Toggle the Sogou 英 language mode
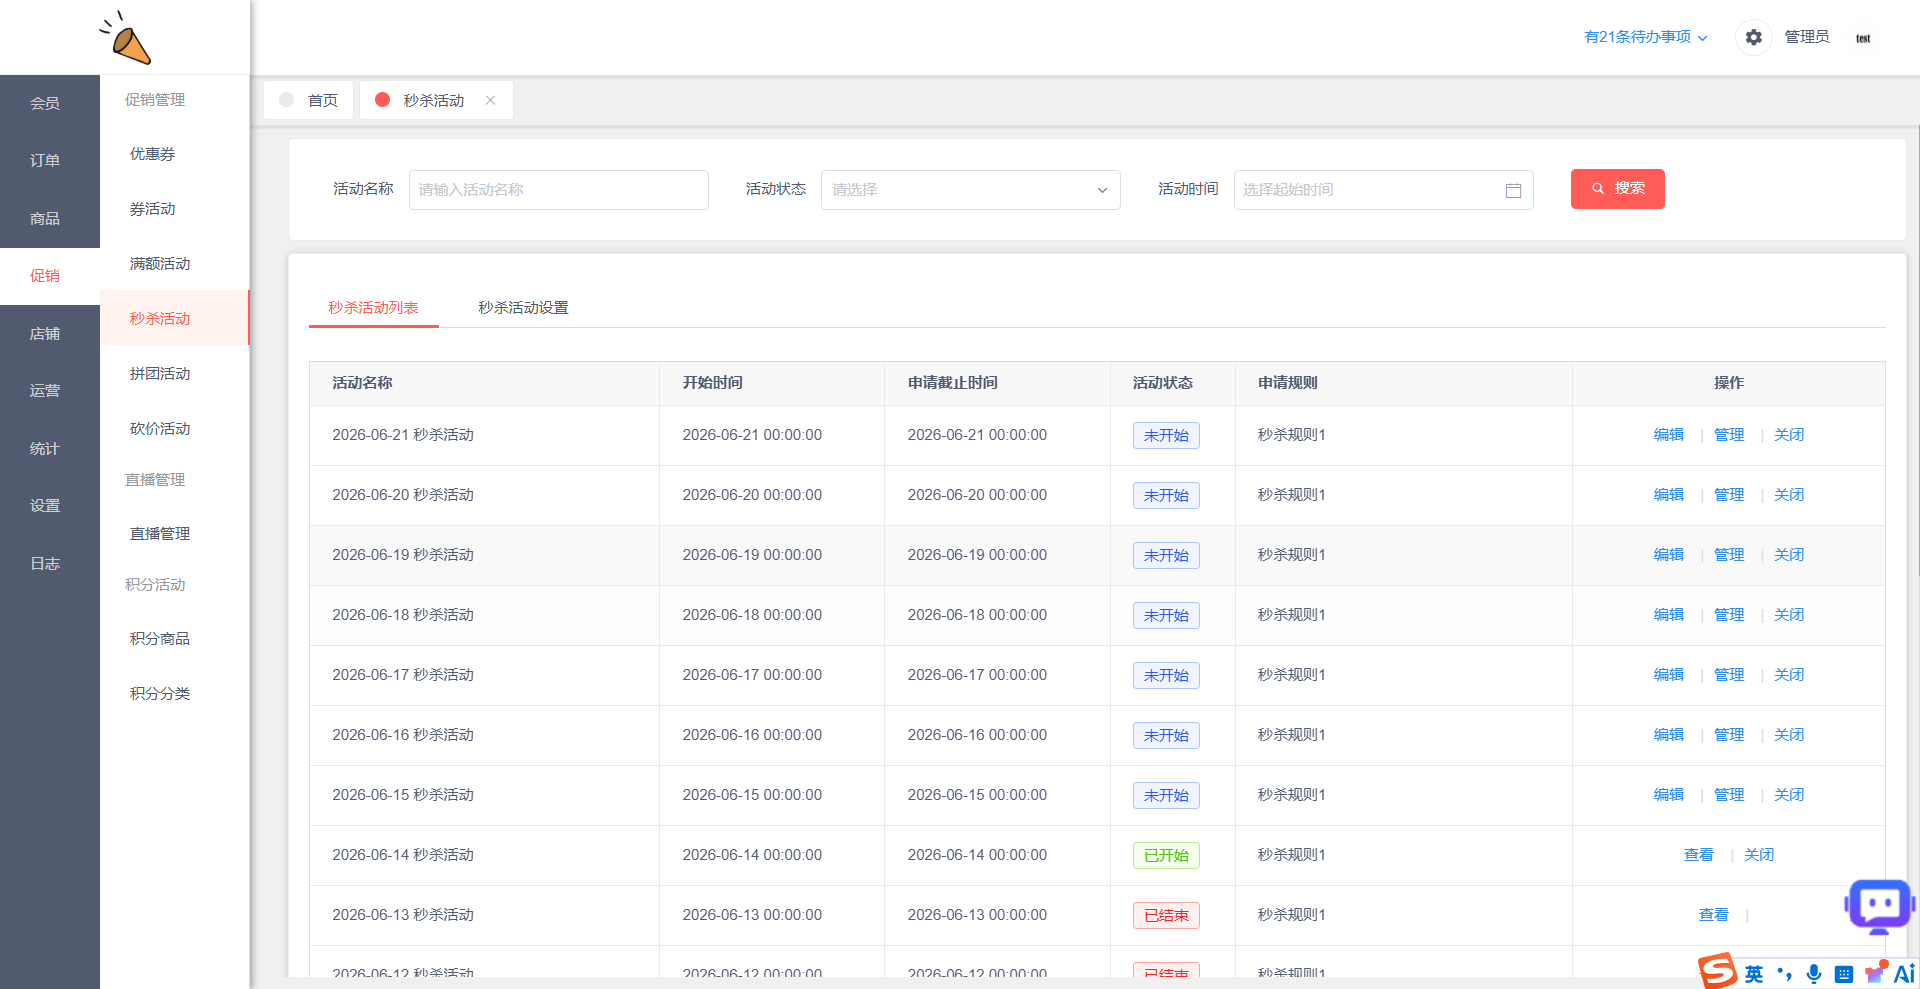Viewport: 1920px width, 989px height. pyautogui.click(x=1754, y=974)
